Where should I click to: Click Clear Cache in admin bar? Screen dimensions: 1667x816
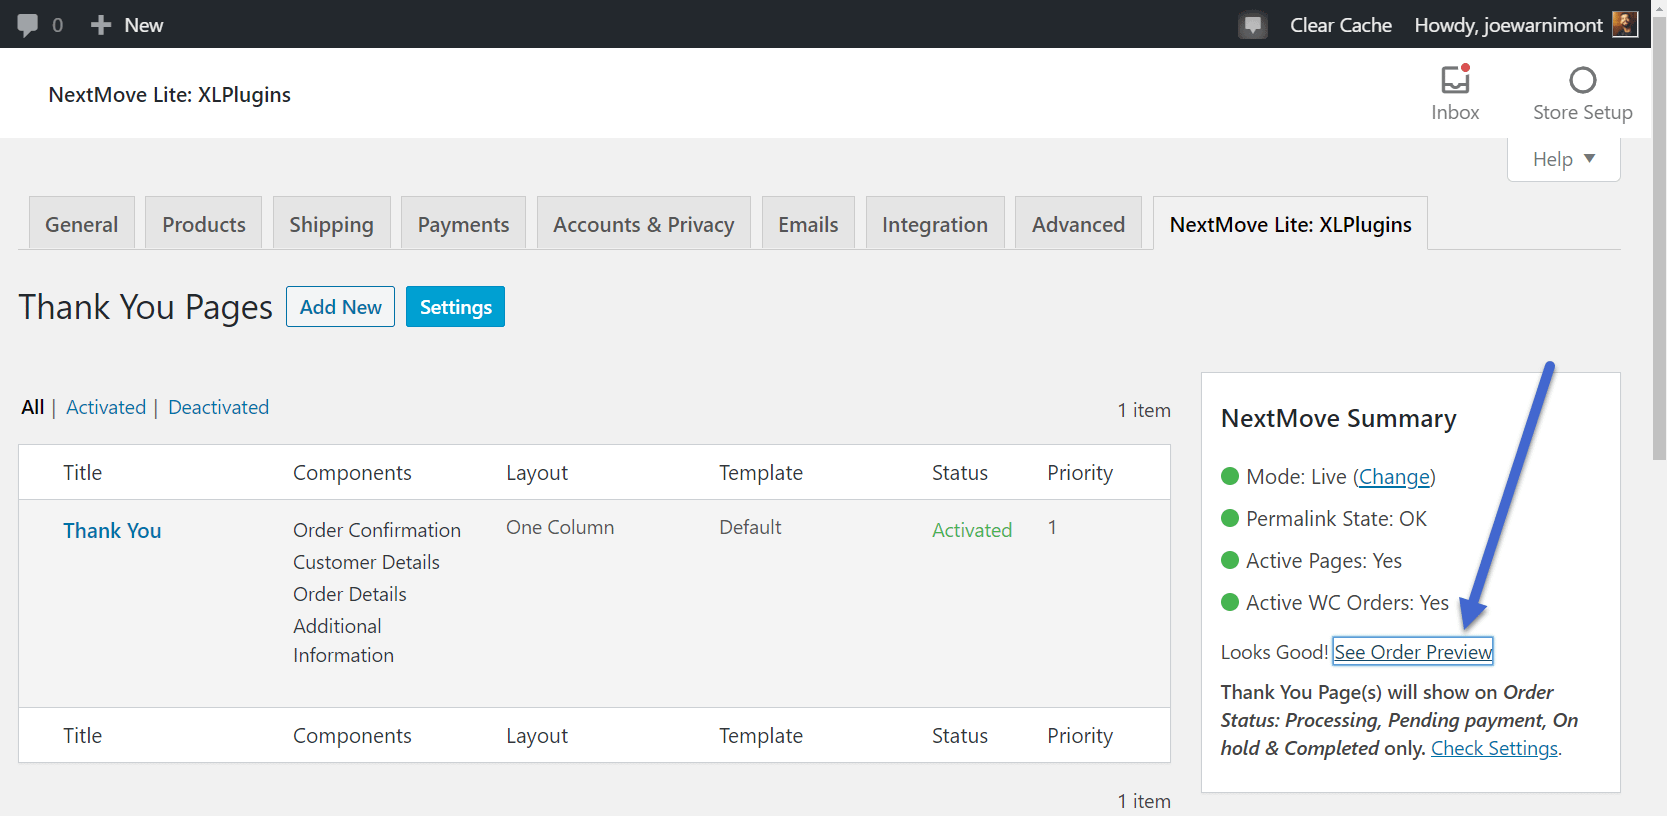pyautogui.click(x=1340, y=25)
